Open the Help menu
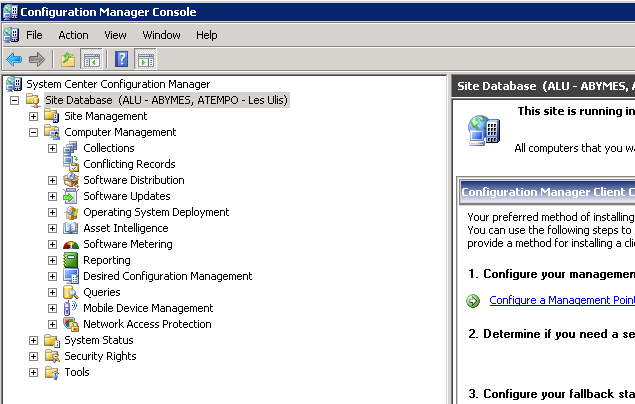 click(x=207, y=35)
